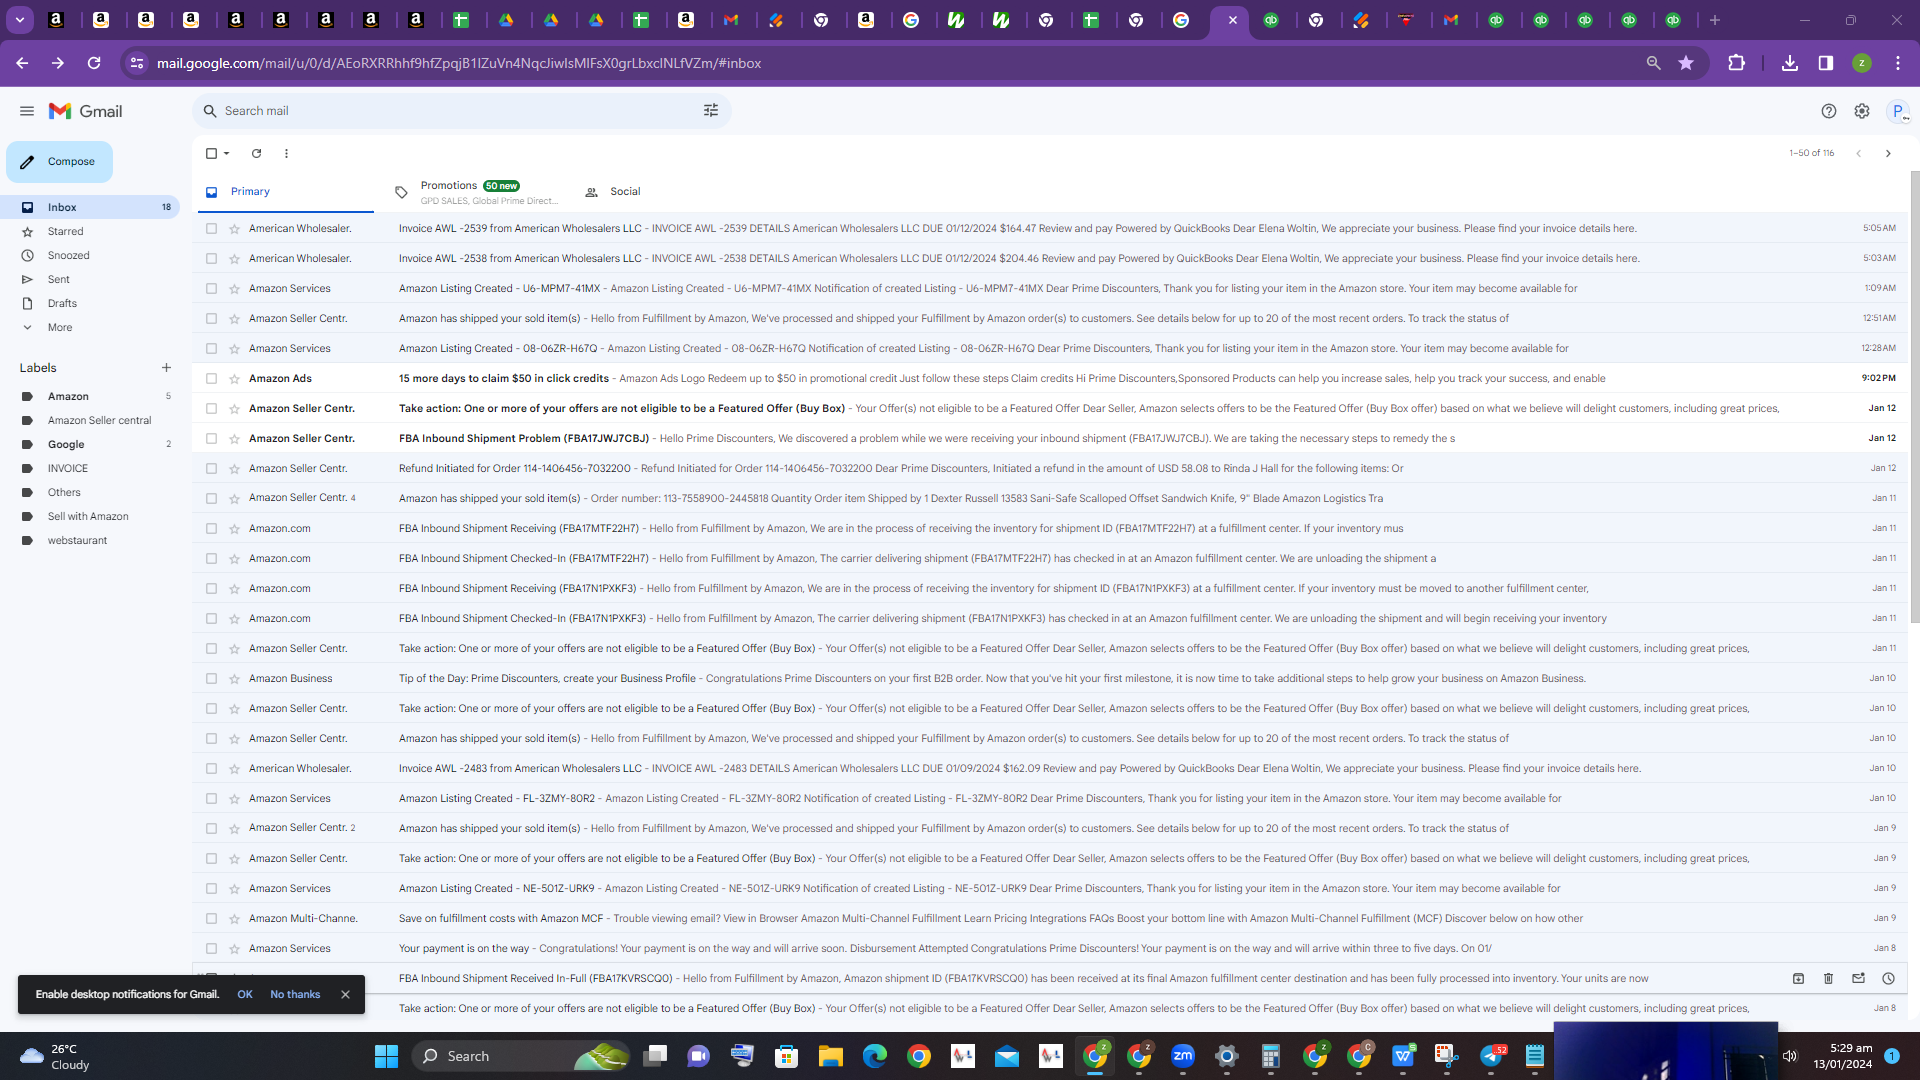Image resolution: width=1920 pixels, height=1080 pixels.
Task: Compose a new email
Action: pyautogui.click(x=59, y=162)
